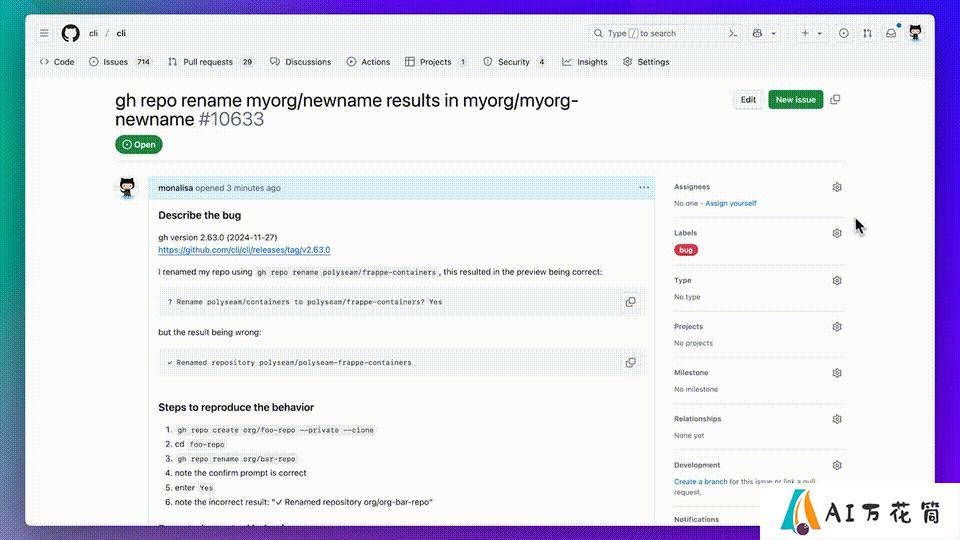This screenshot has height=540, width=960.
Task: Switch to the Discussions tab
Action: pos(301,62)
